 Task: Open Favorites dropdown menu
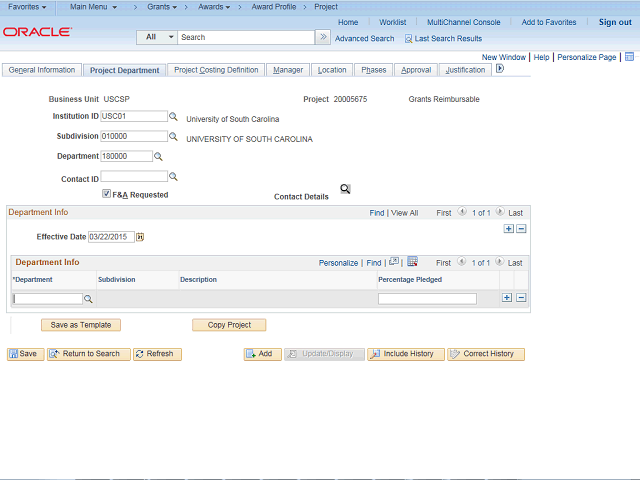pos(27,7)
